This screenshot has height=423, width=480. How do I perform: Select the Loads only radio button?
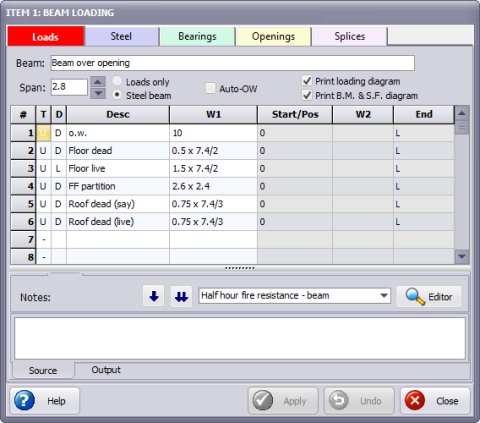[x=117, y=81]
